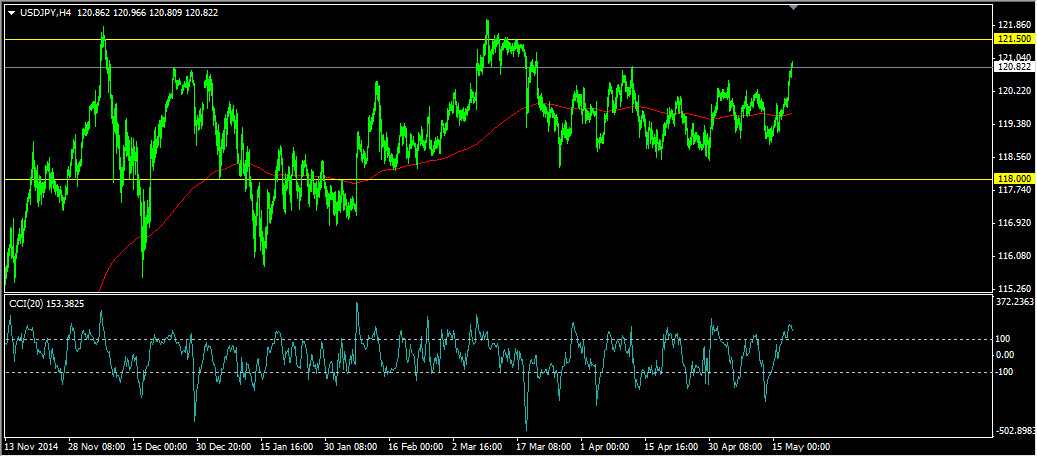Click the 15 Dec 00:00 date label

162,446
